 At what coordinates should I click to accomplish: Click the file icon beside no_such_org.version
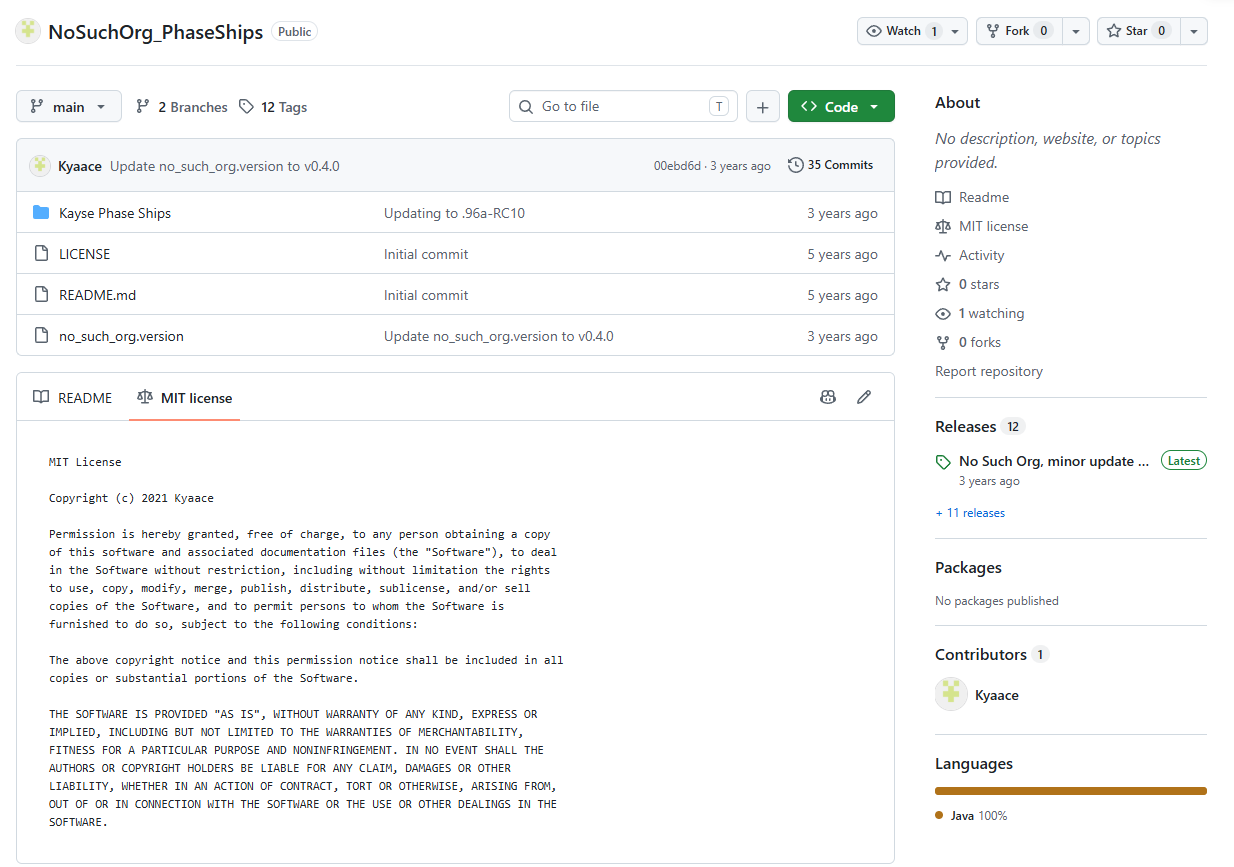(x=41, y=336)
